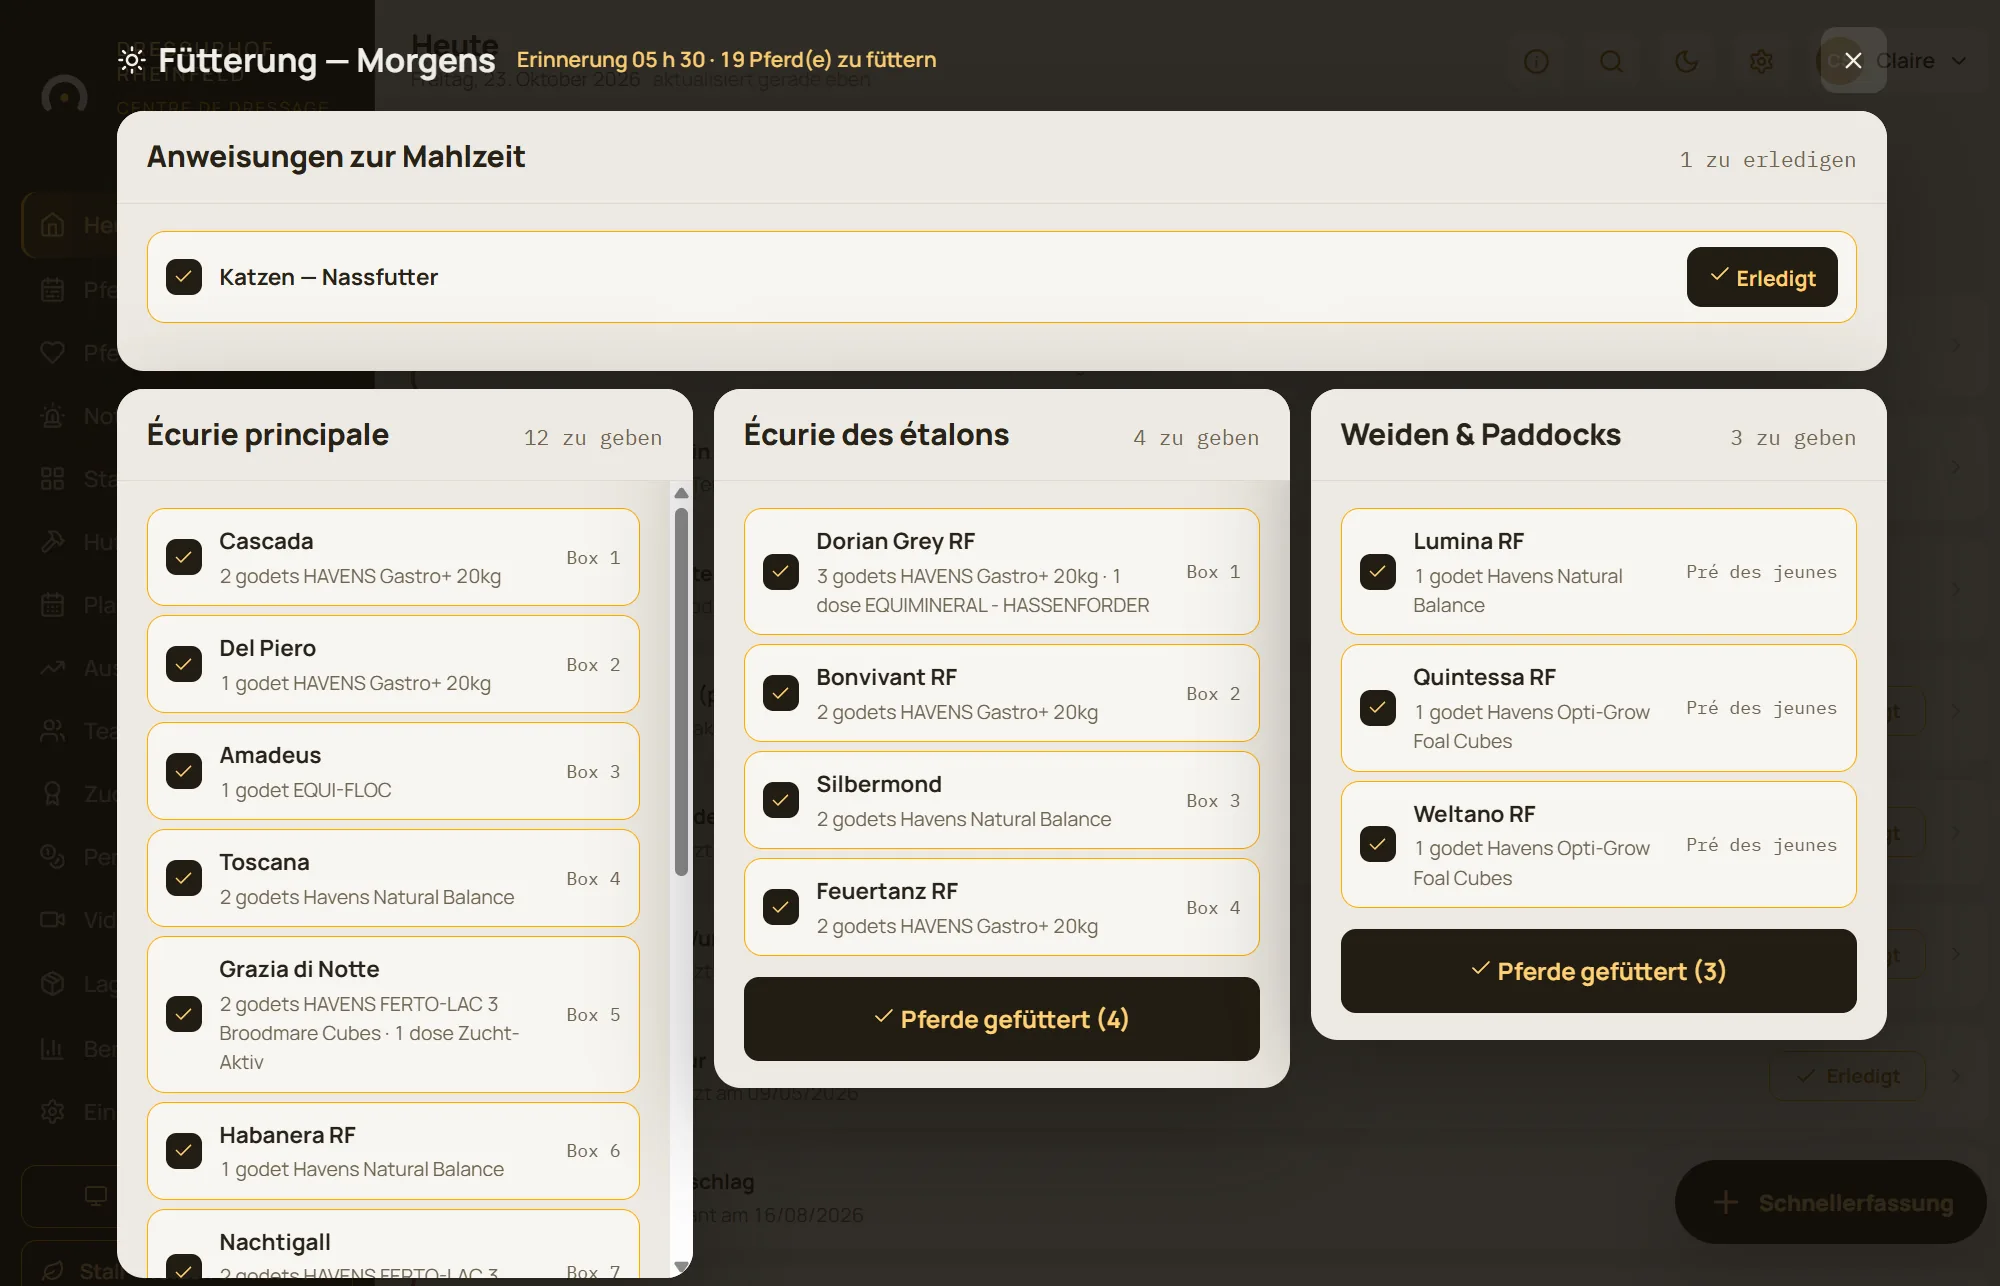Open settings gear in the header
2000x1286 pixels.
pos(1761,61)
